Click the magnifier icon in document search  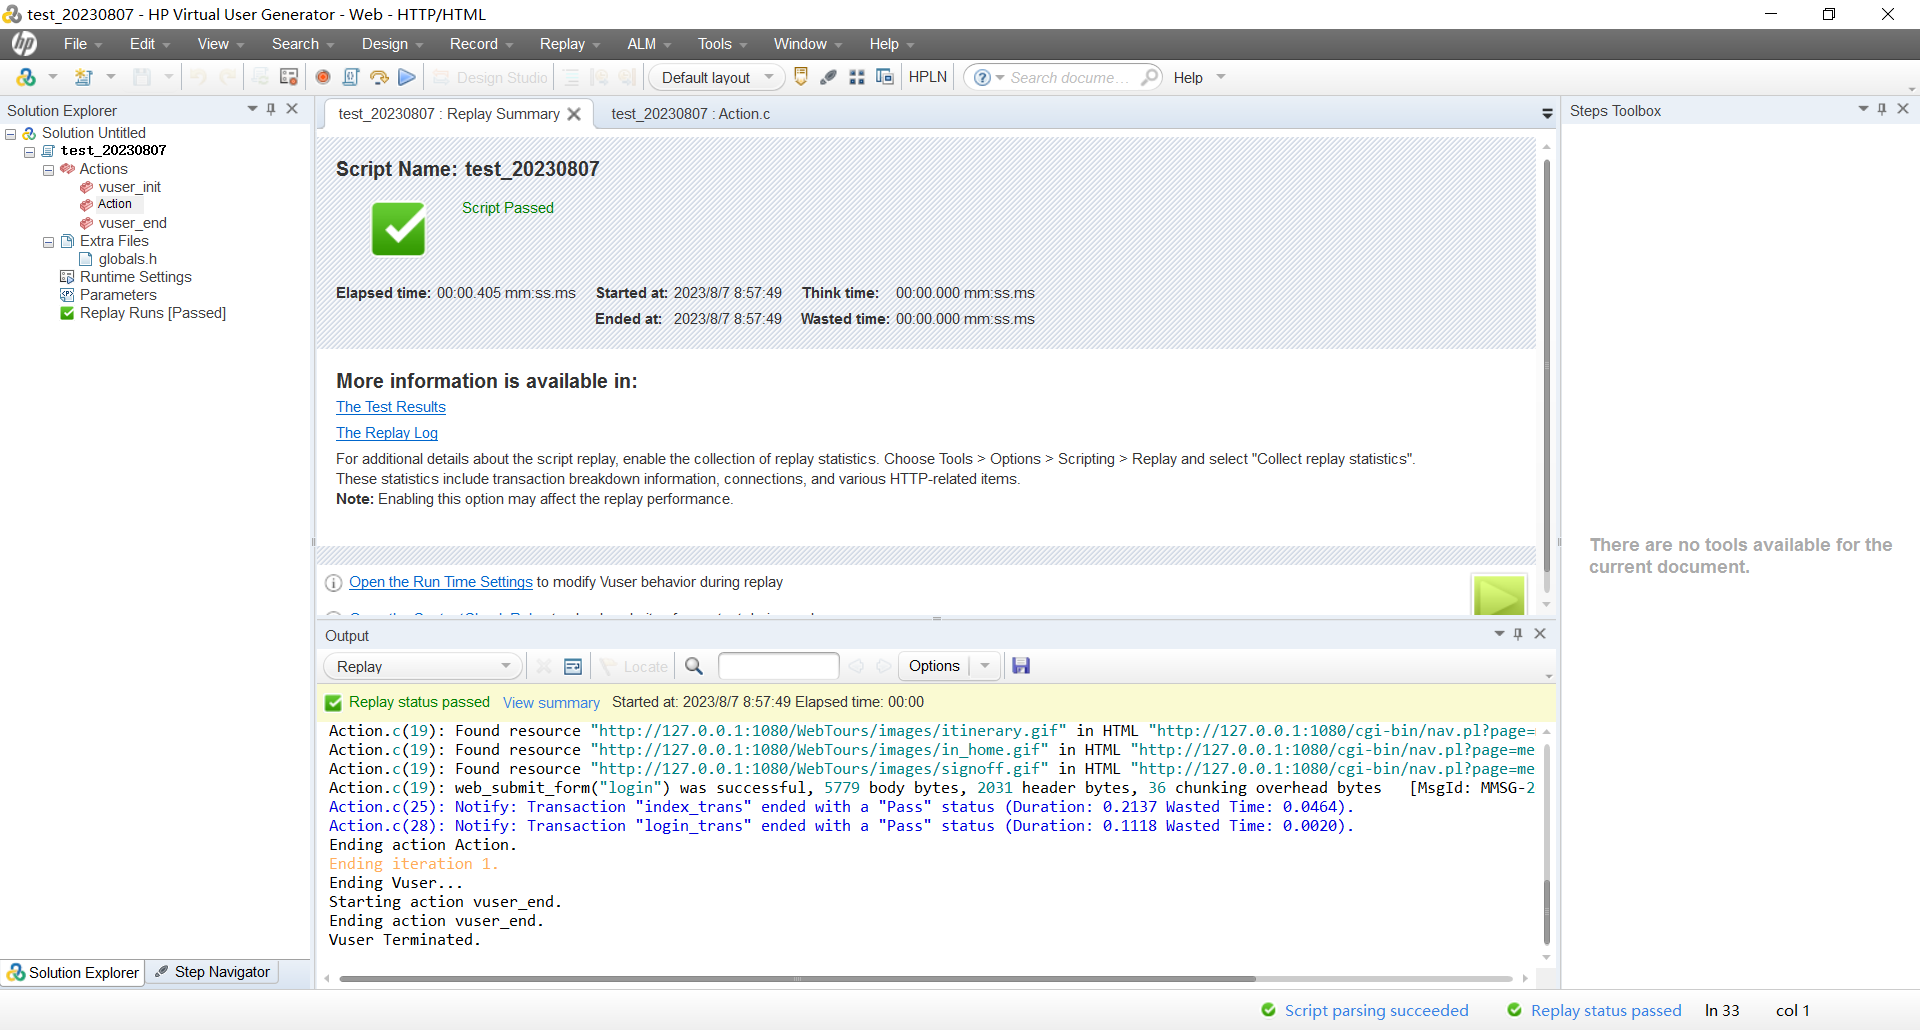[1150, 77]
